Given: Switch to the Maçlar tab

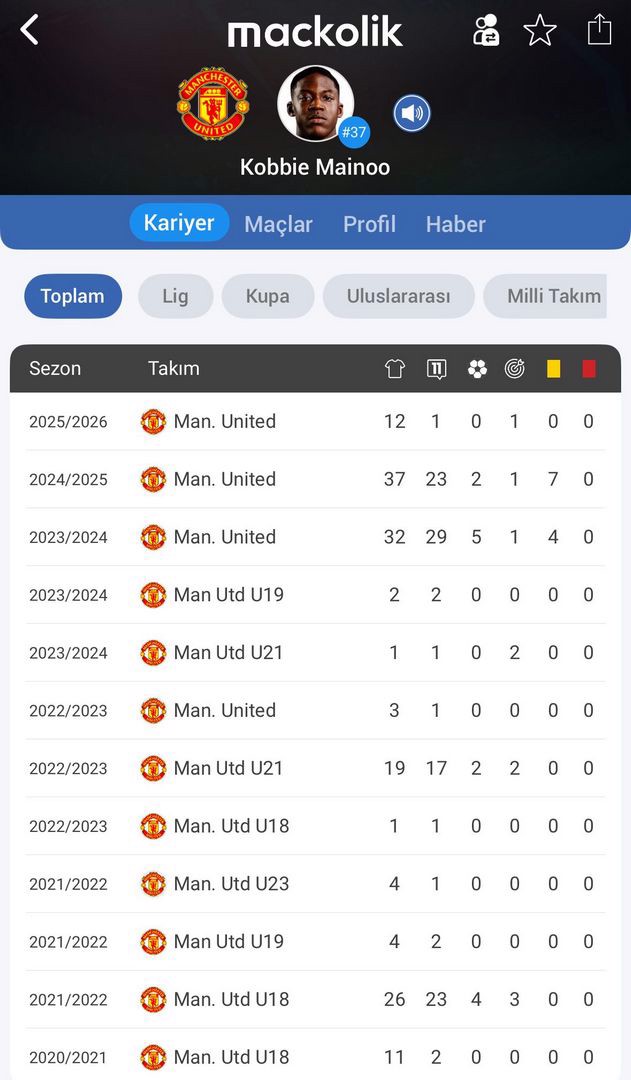Looking at the screenshot, I should (x=278, y=224).
